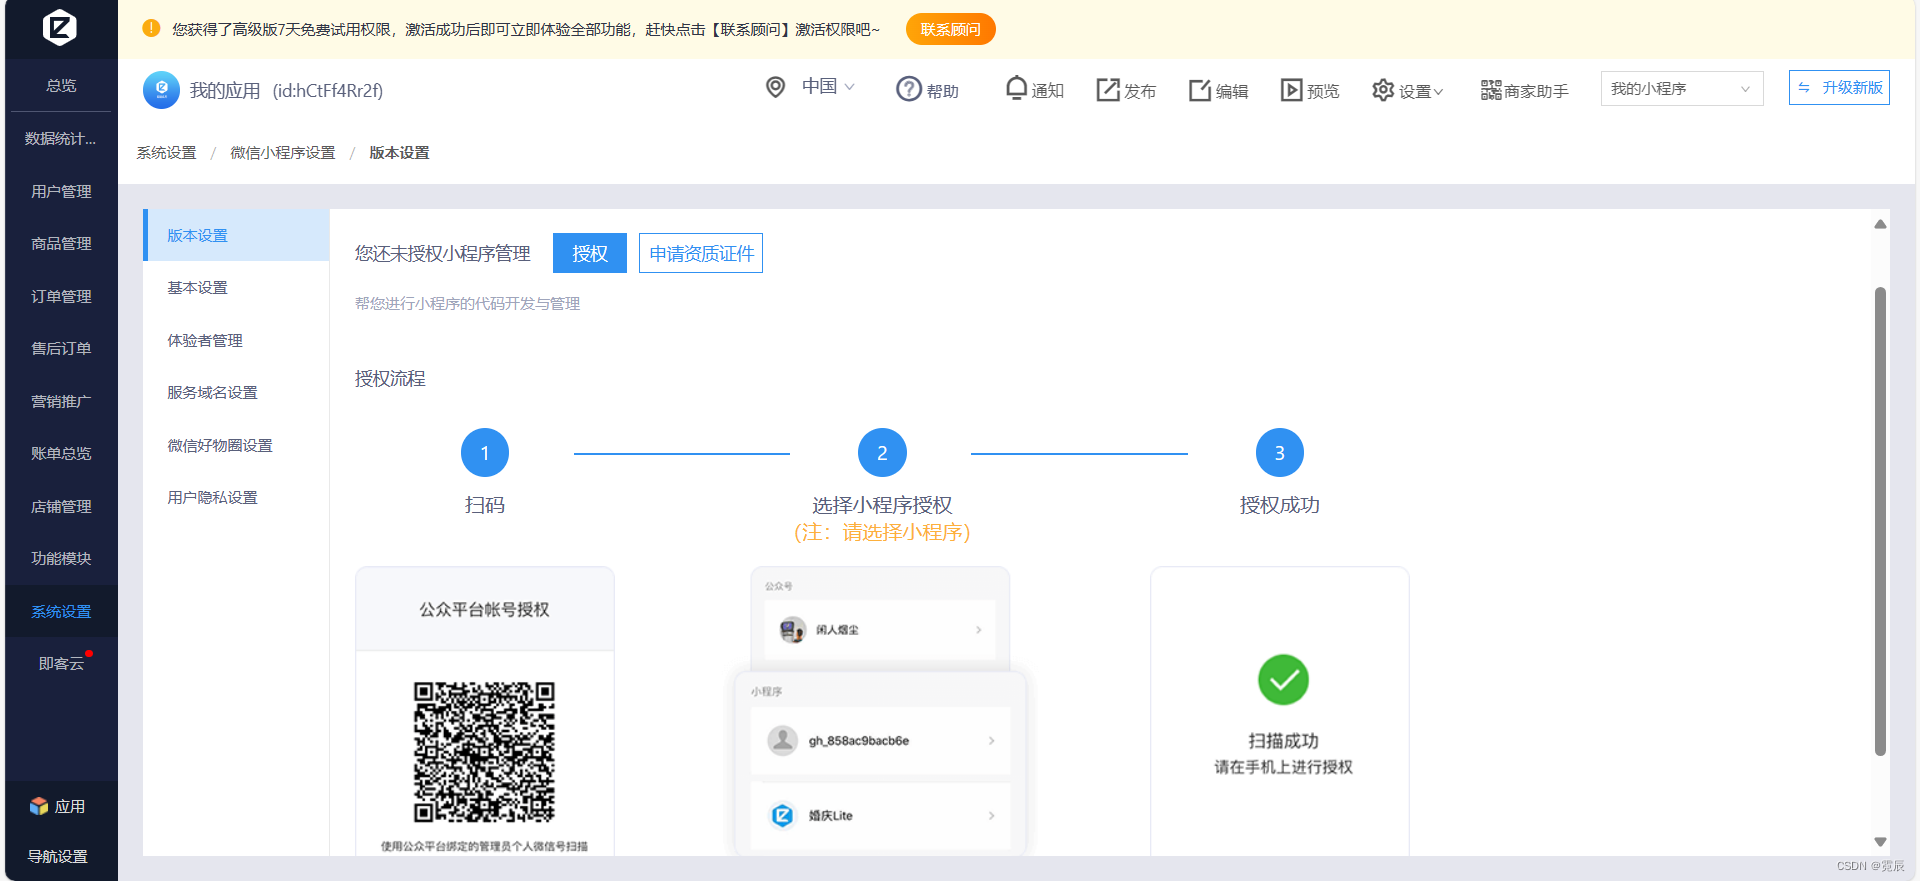Click the app avatar icon beside 我的应用
This screenshot has height=881, width=1920.
point(161,90)
